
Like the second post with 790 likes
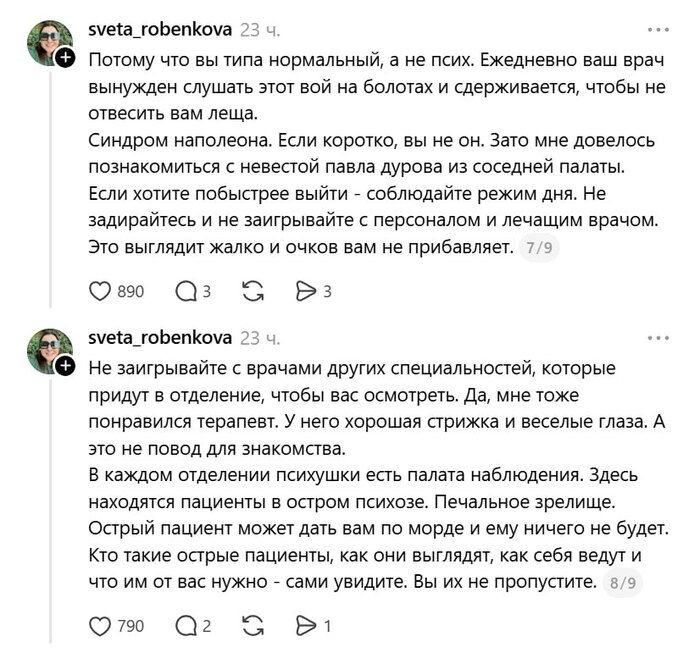click(x=100, y=626)
